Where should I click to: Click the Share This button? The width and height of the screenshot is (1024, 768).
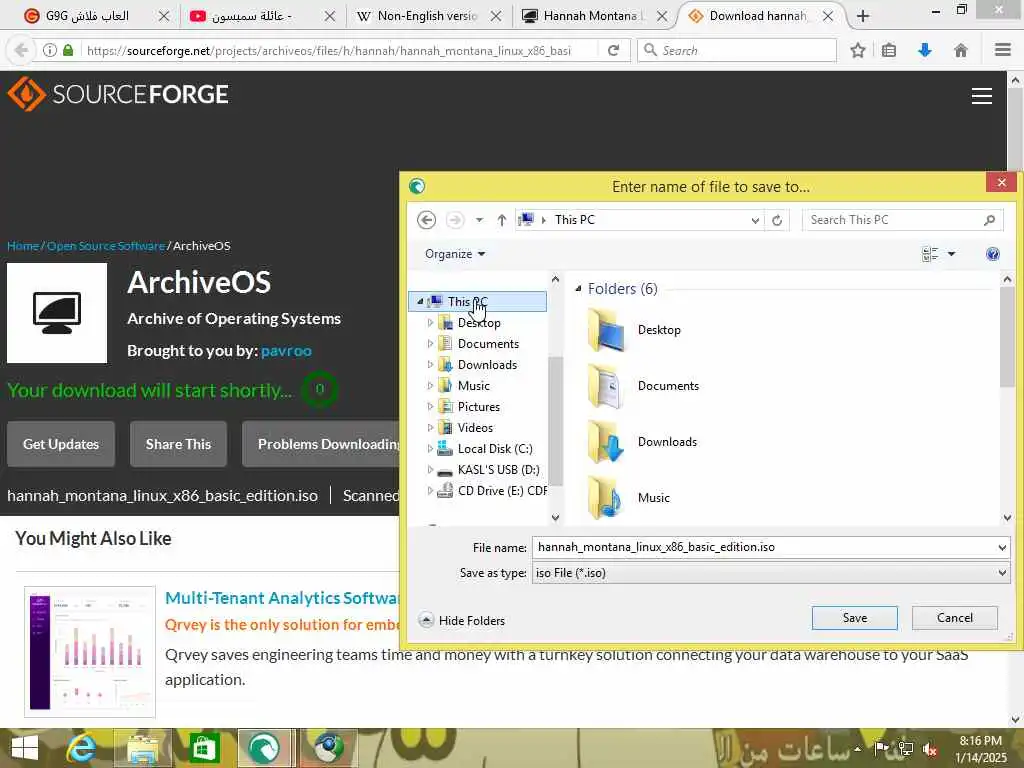[x=178, y=444]
